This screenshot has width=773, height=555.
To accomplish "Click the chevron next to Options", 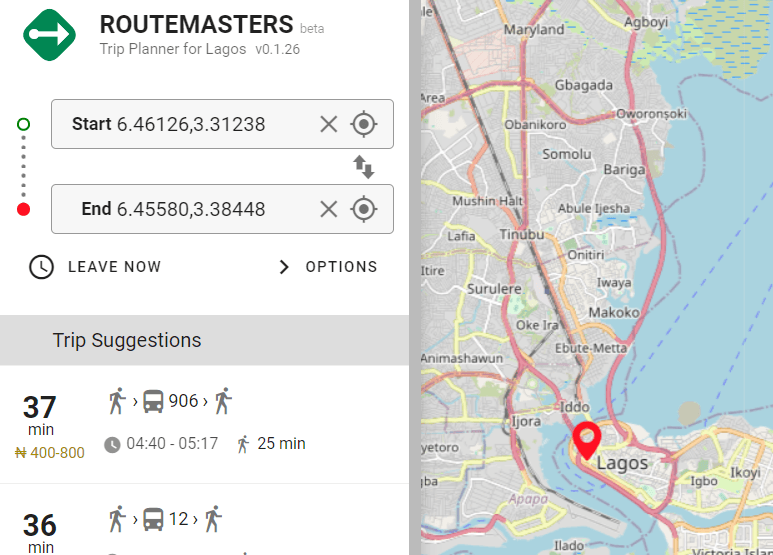I will [284, 267].
